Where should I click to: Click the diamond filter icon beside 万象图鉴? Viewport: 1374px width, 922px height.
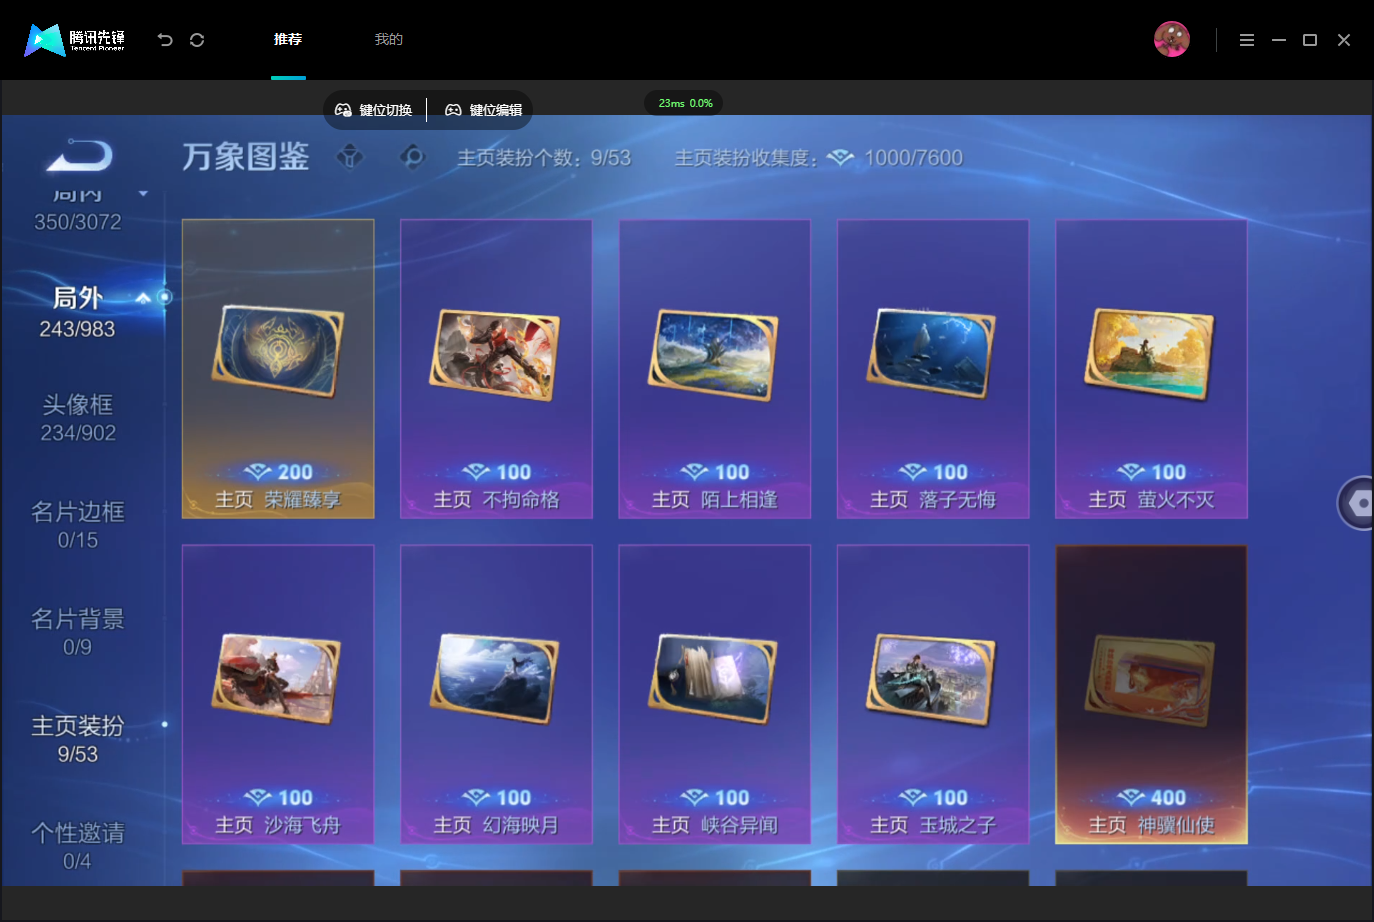point(350,157)
